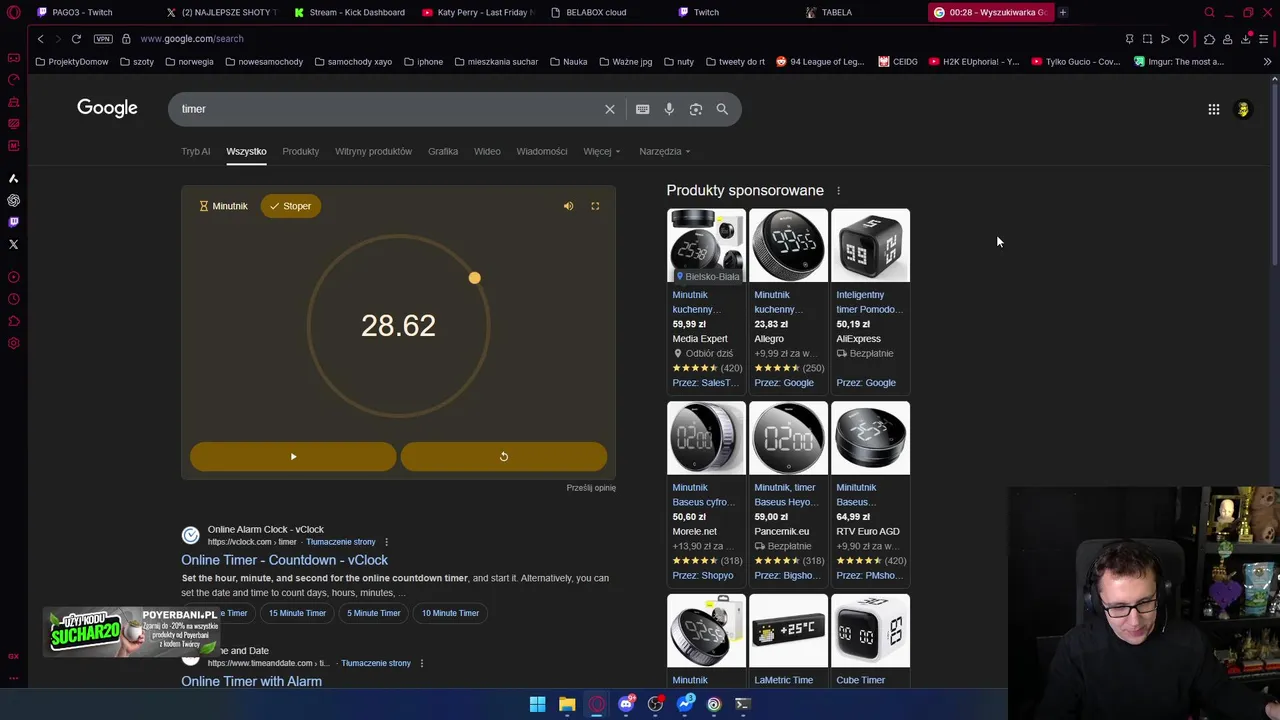
Task: Open ChatGPT in the Opera sidebar
Action: point(13,200)
